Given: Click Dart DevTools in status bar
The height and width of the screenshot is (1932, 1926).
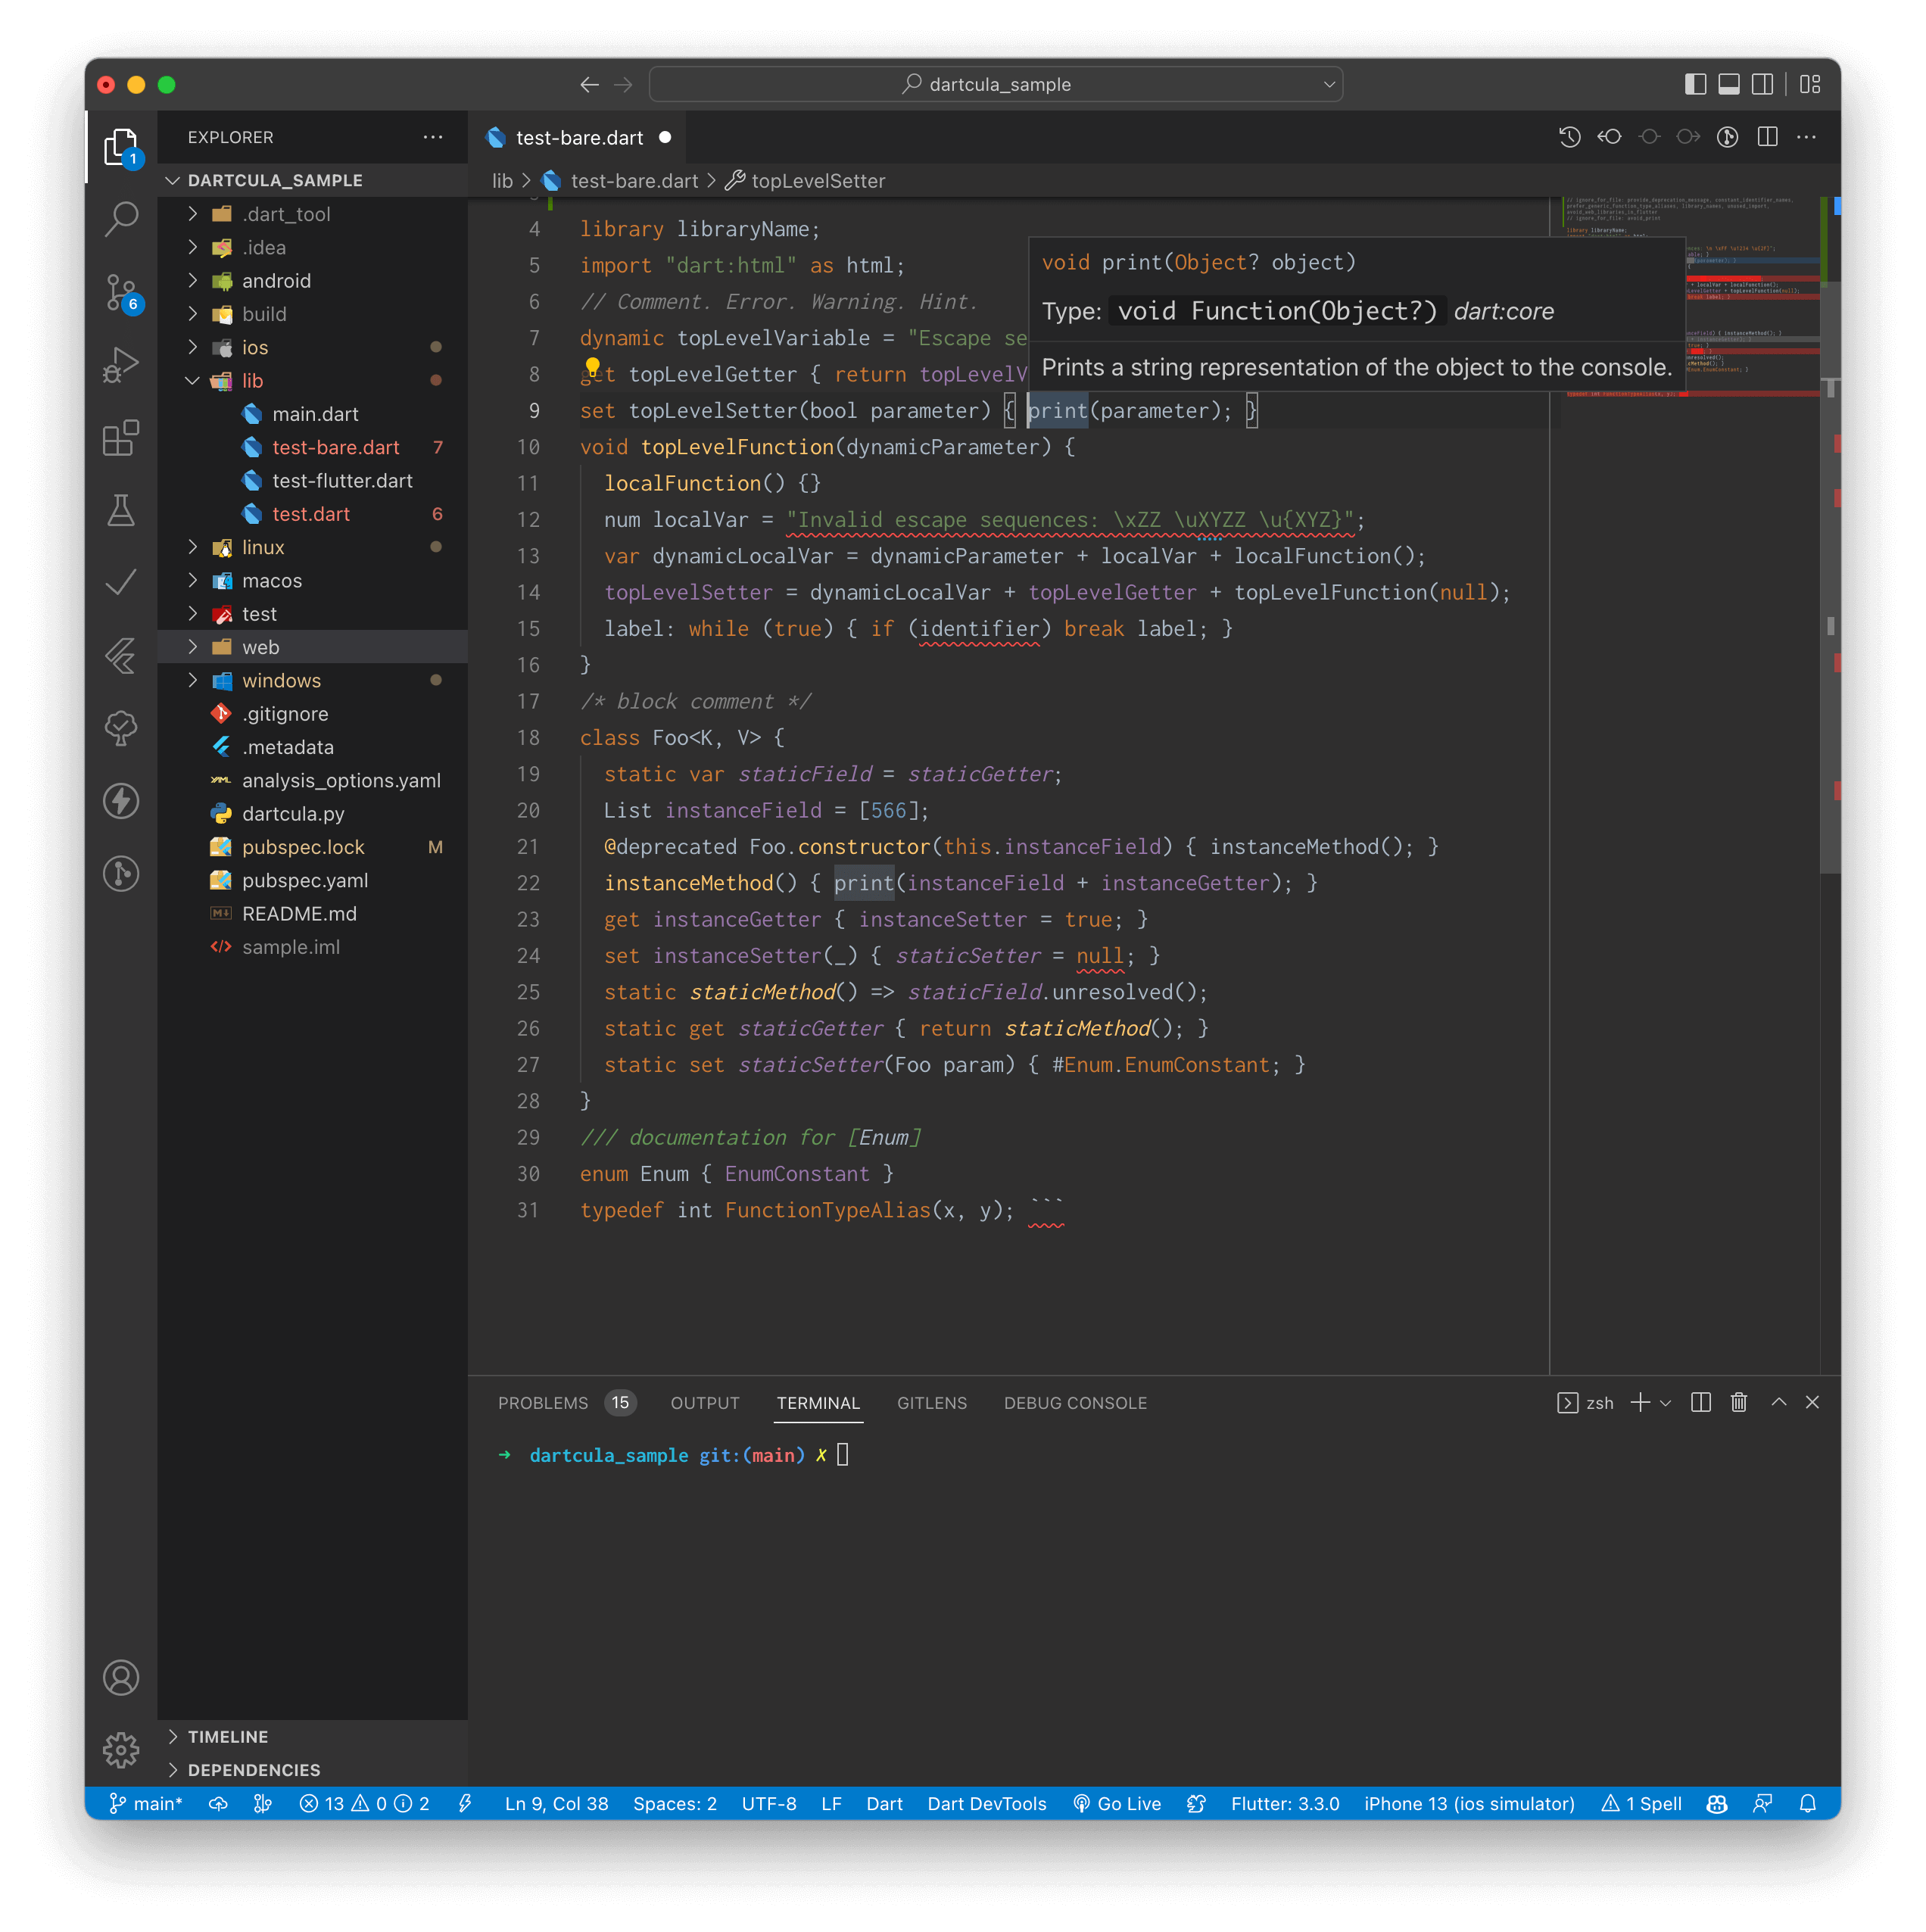Looking at the screenshot, I should click(x=986, y=1803).
